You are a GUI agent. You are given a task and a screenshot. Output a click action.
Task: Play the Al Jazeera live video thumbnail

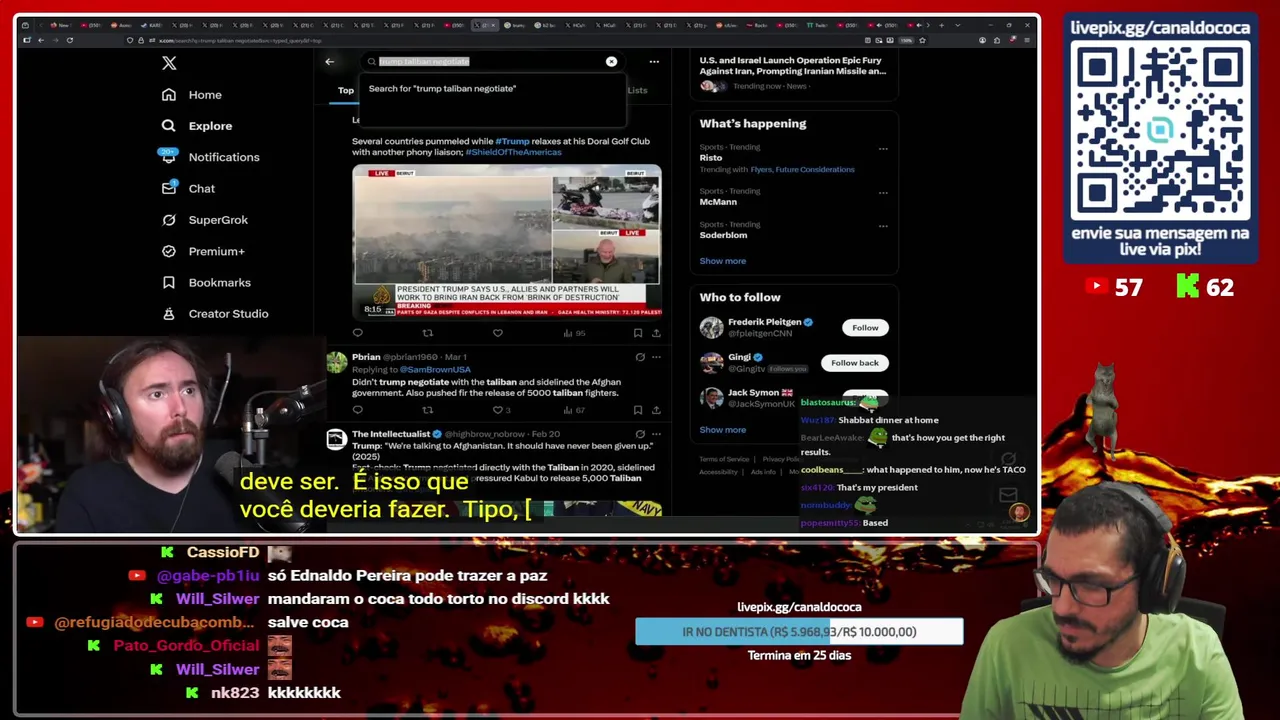507,241
